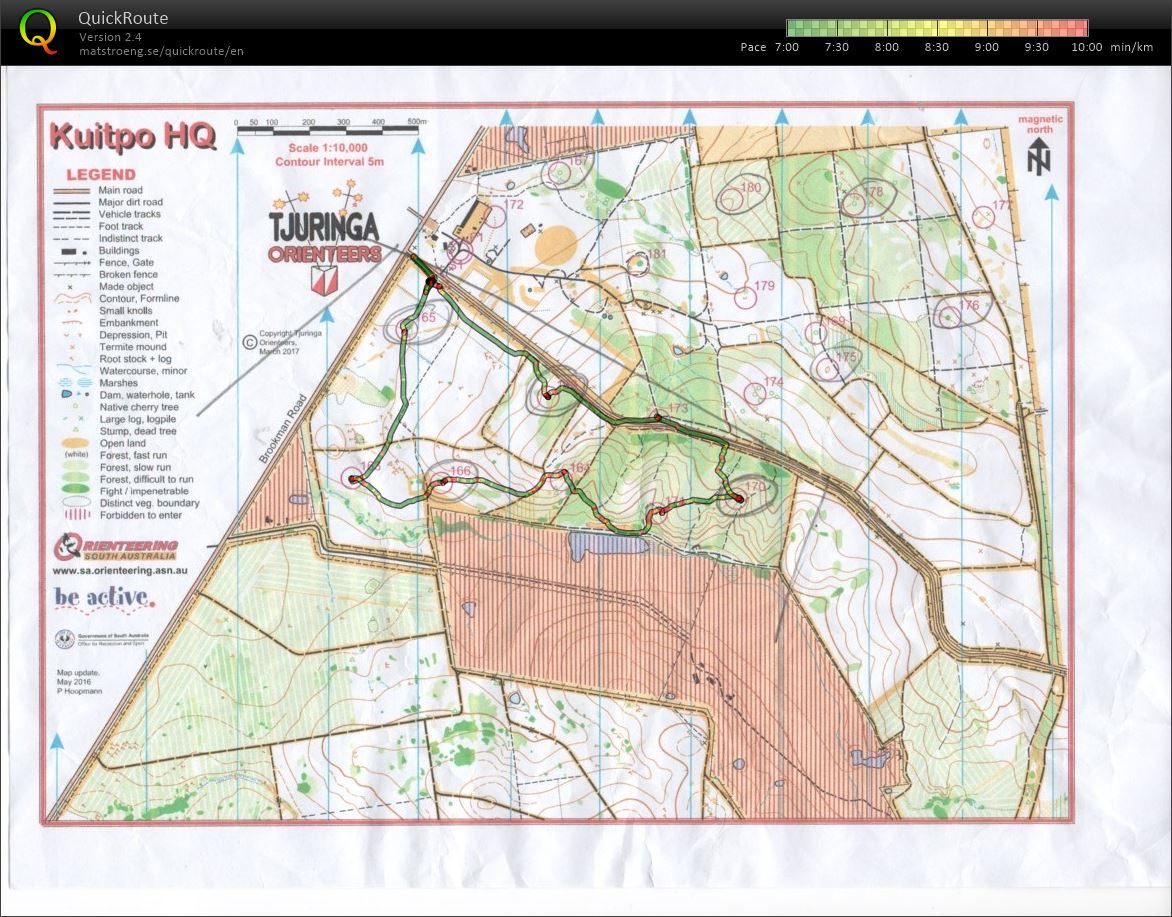This screenshot has width=1172, height=917.
Task: Click the pace gradient color bar
Action: (x=937, y=27)
